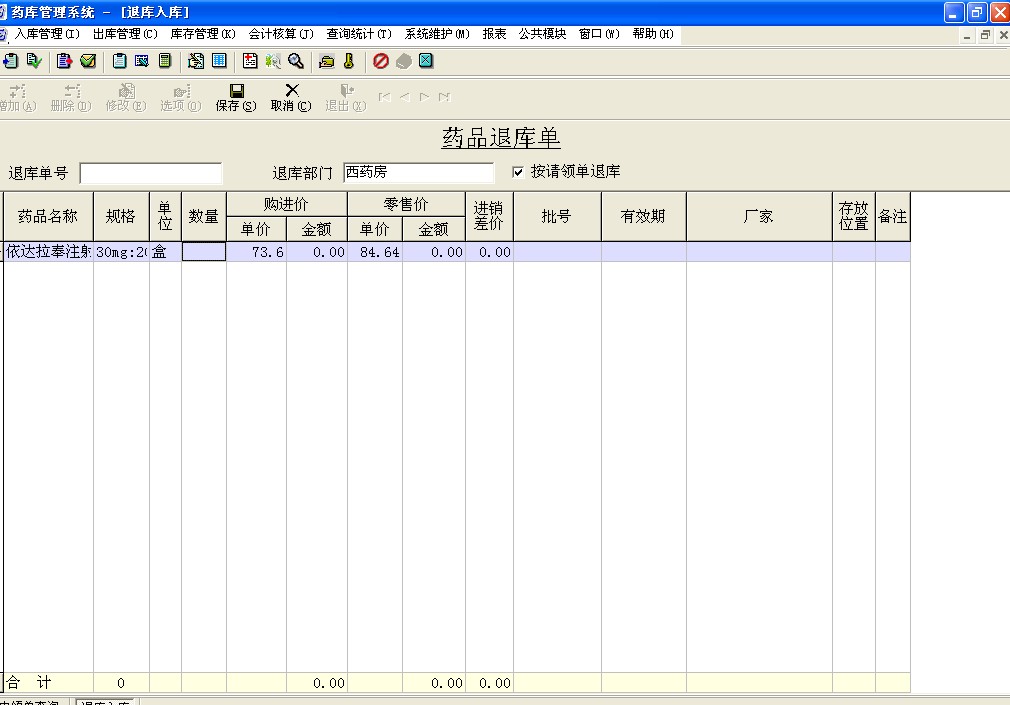Open the 系统维护(M) menu
This screenshot has height=705, width=1010.
[x=437, y=34]
